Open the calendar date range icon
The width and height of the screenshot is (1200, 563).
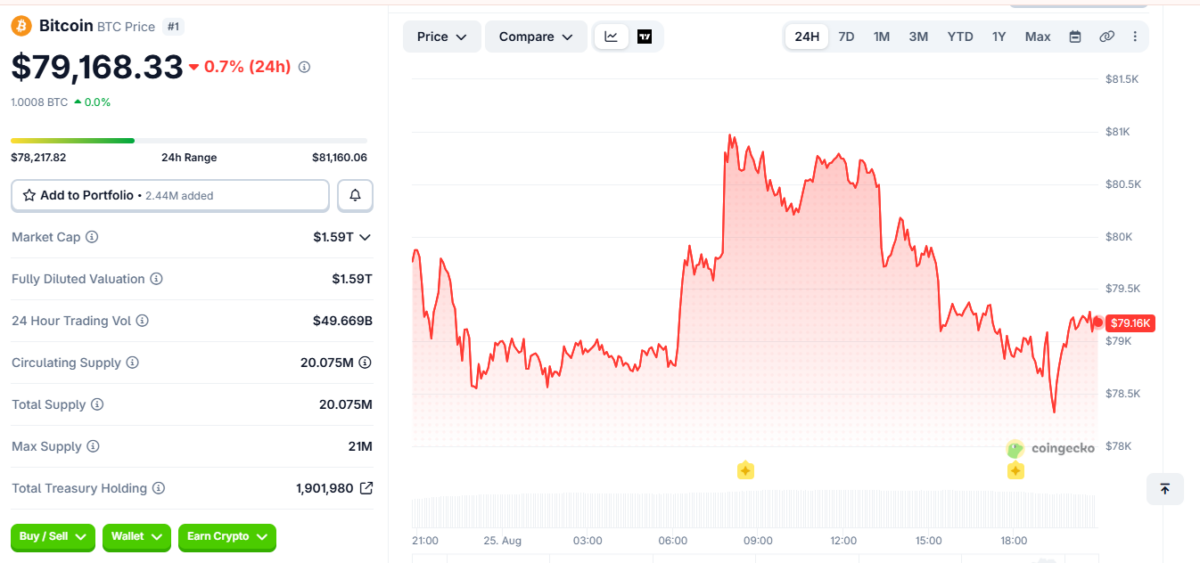(x=1075, y=37)
